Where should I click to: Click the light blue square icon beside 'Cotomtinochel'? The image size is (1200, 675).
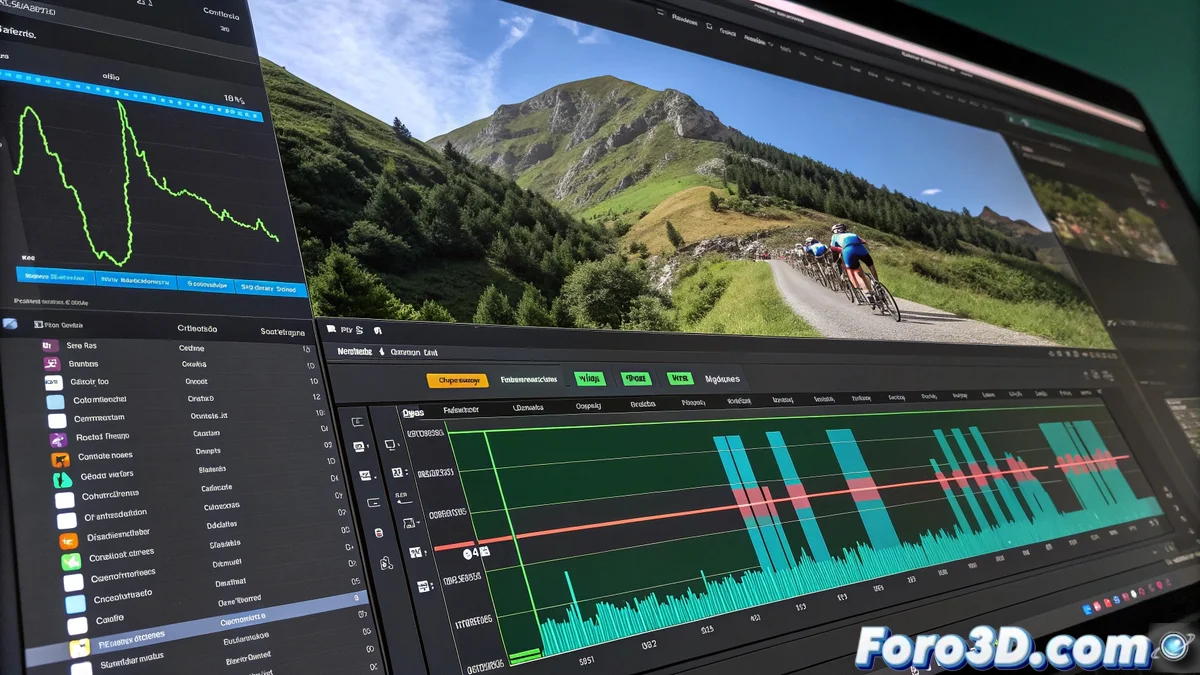point(55,401)
